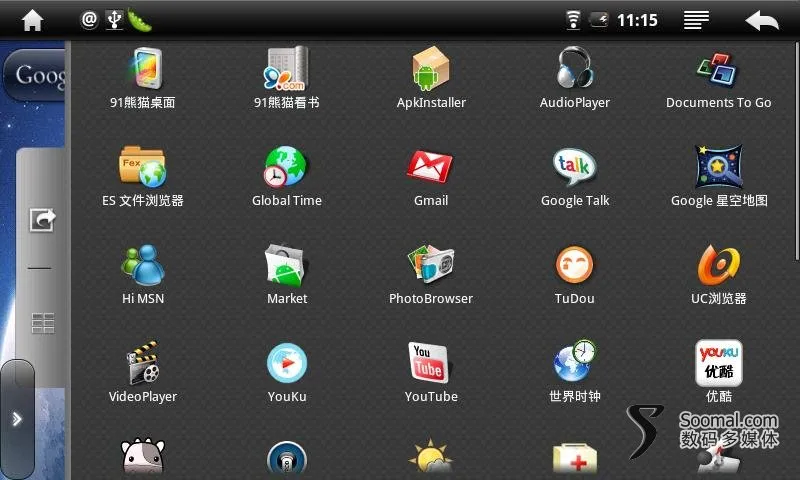Screen dimensions: 800x480
Task: Expand the side chevron handle
Action: pyautogui.click(x=17, y=419)
